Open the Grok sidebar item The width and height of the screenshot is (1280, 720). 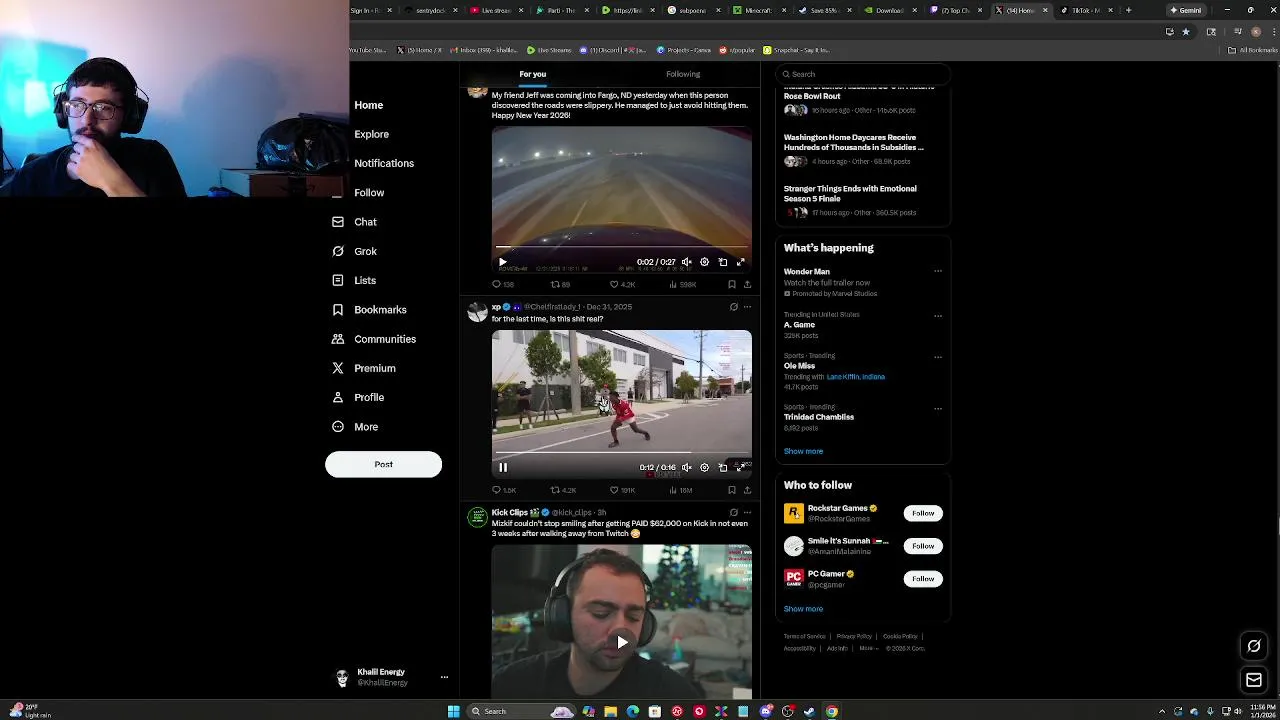(x=355, y=251)
